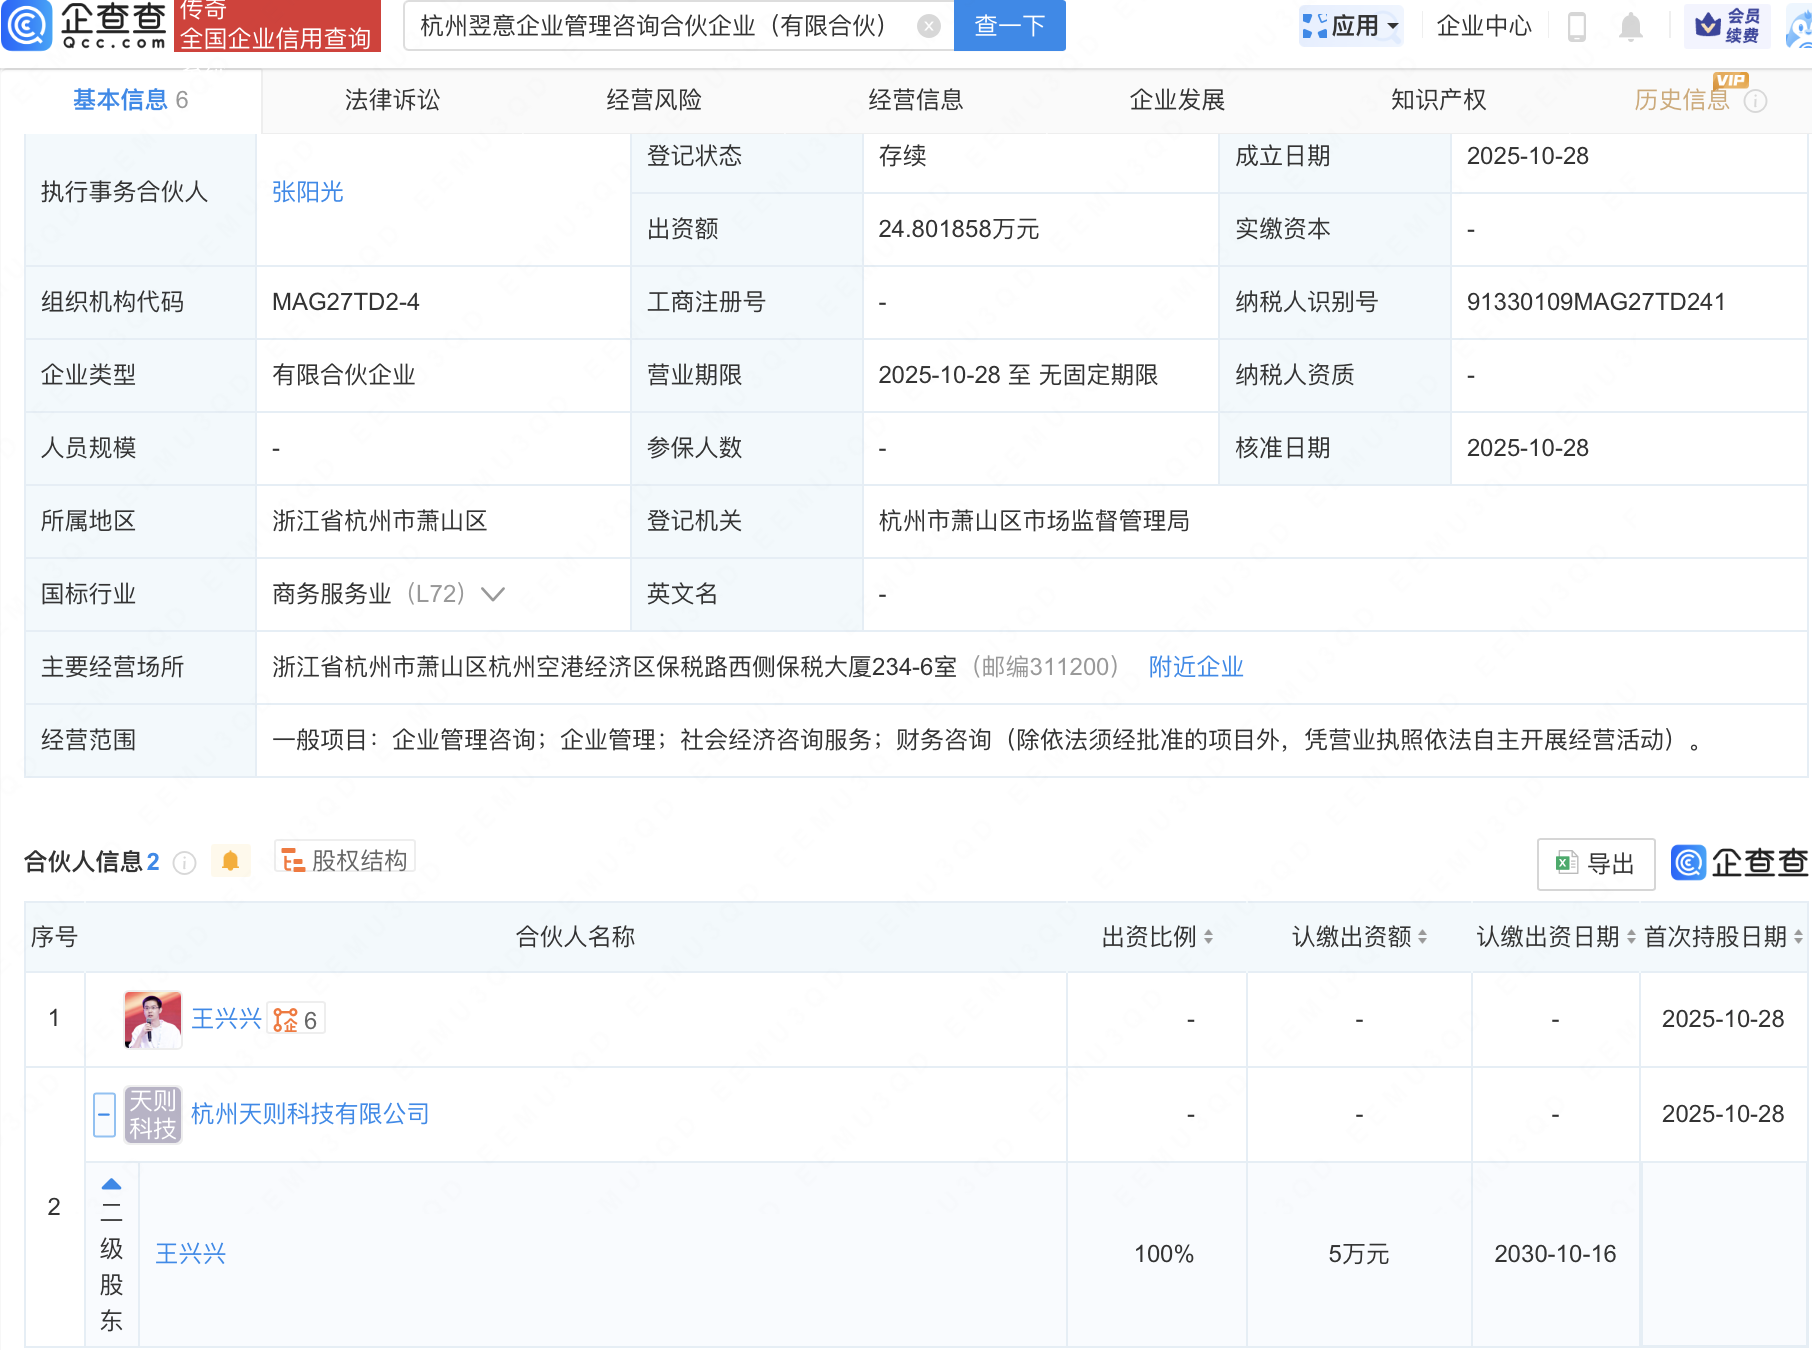Open partner 张阳光's profile link
The width and height of the screenshot is (1812, 1350).
point(307,192)
